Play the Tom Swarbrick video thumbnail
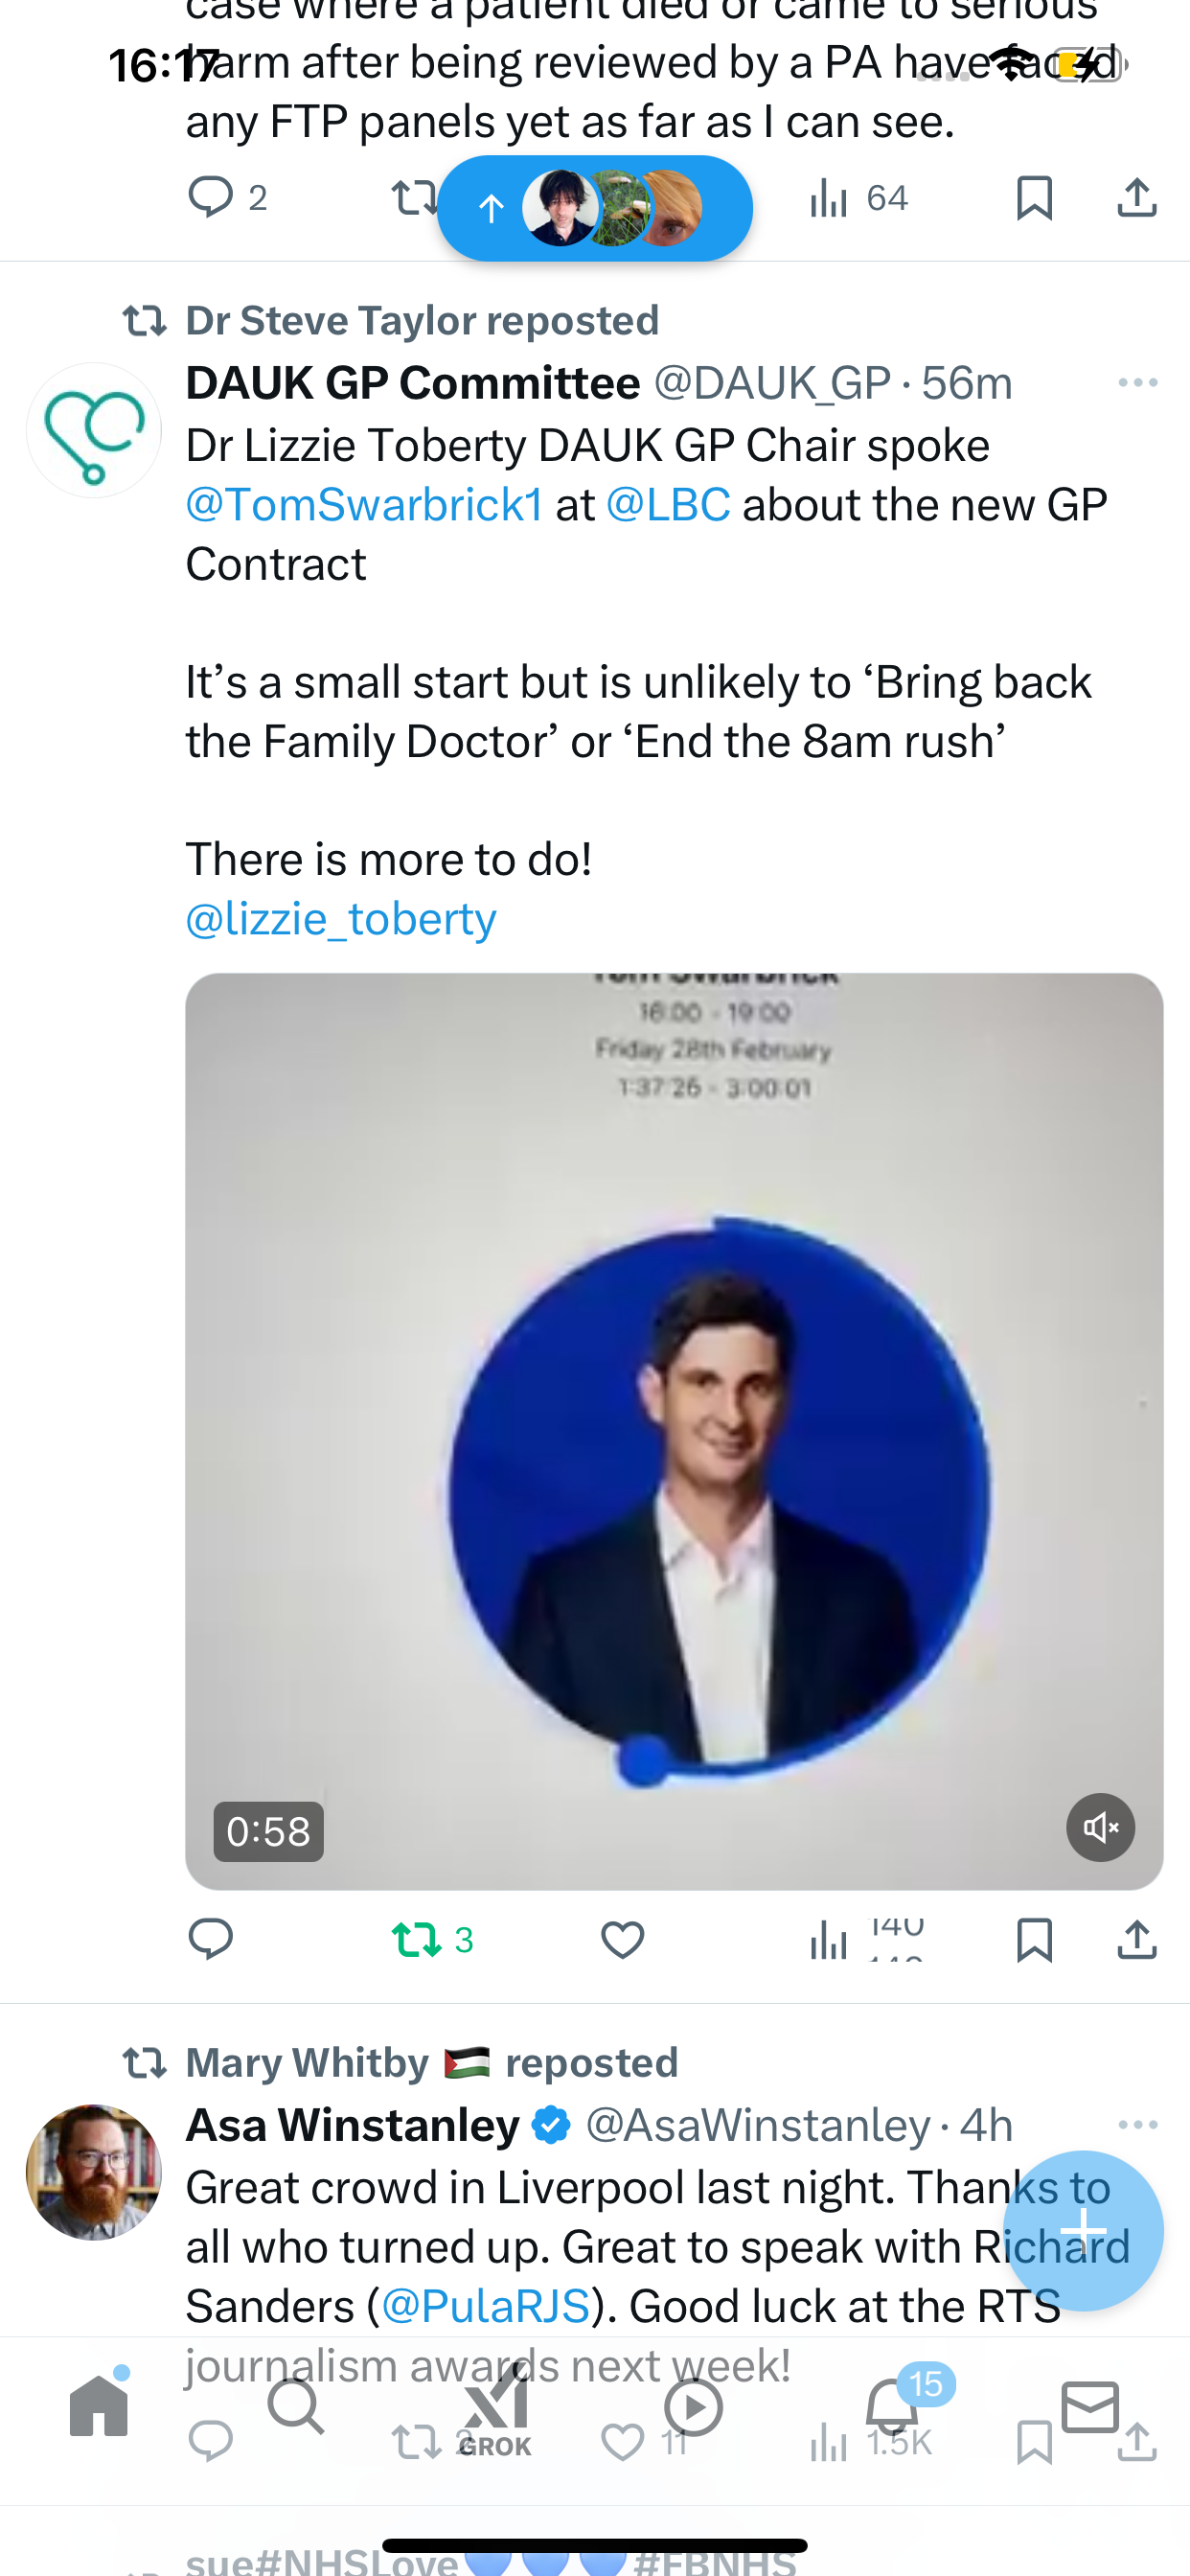Viewport: 1190px width, 2576px height. 674,1431
